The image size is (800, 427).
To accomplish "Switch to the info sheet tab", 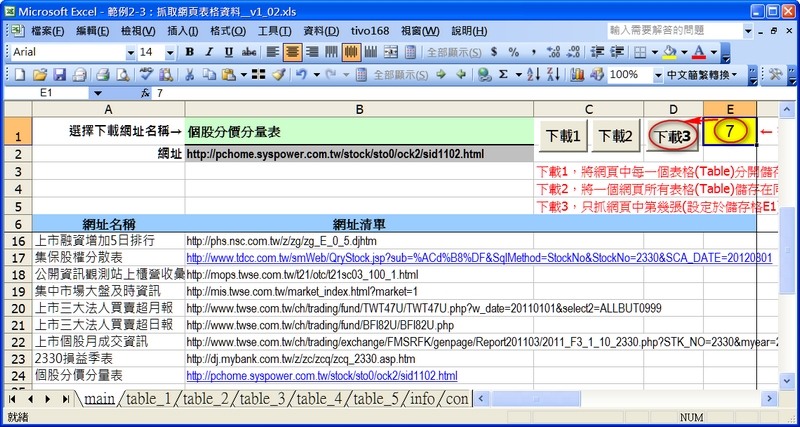I will (422, 399).
